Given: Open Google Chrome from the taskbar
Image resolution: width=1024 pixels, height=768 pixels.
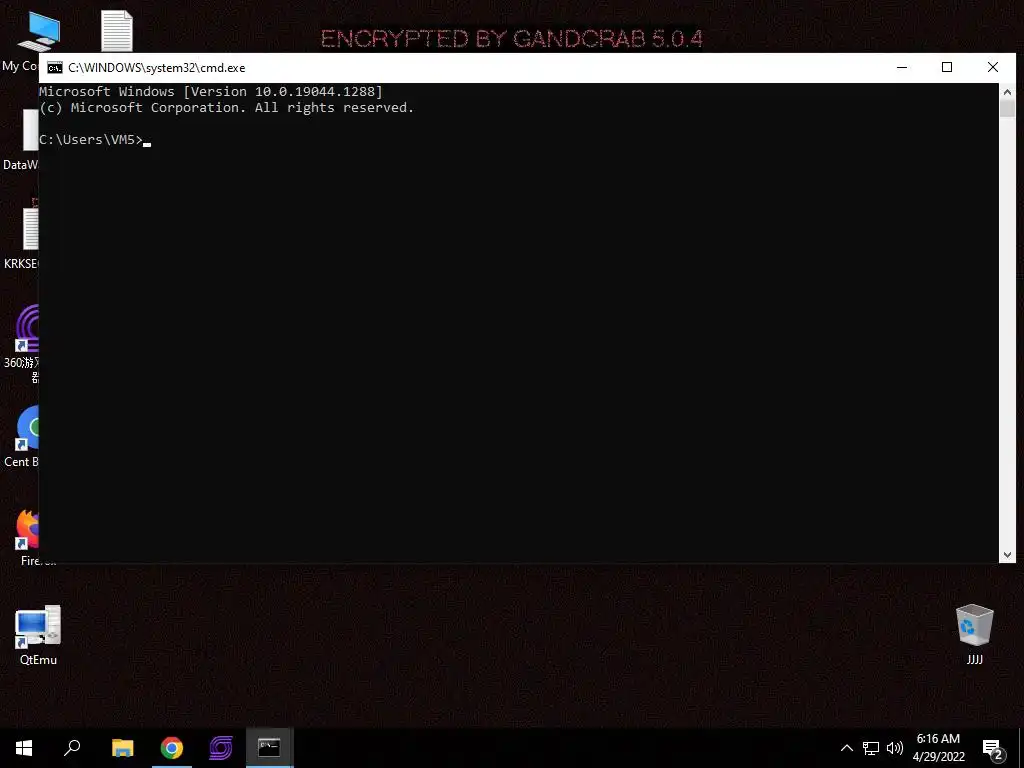Looking at the screenshot, I should coord(172,748).
